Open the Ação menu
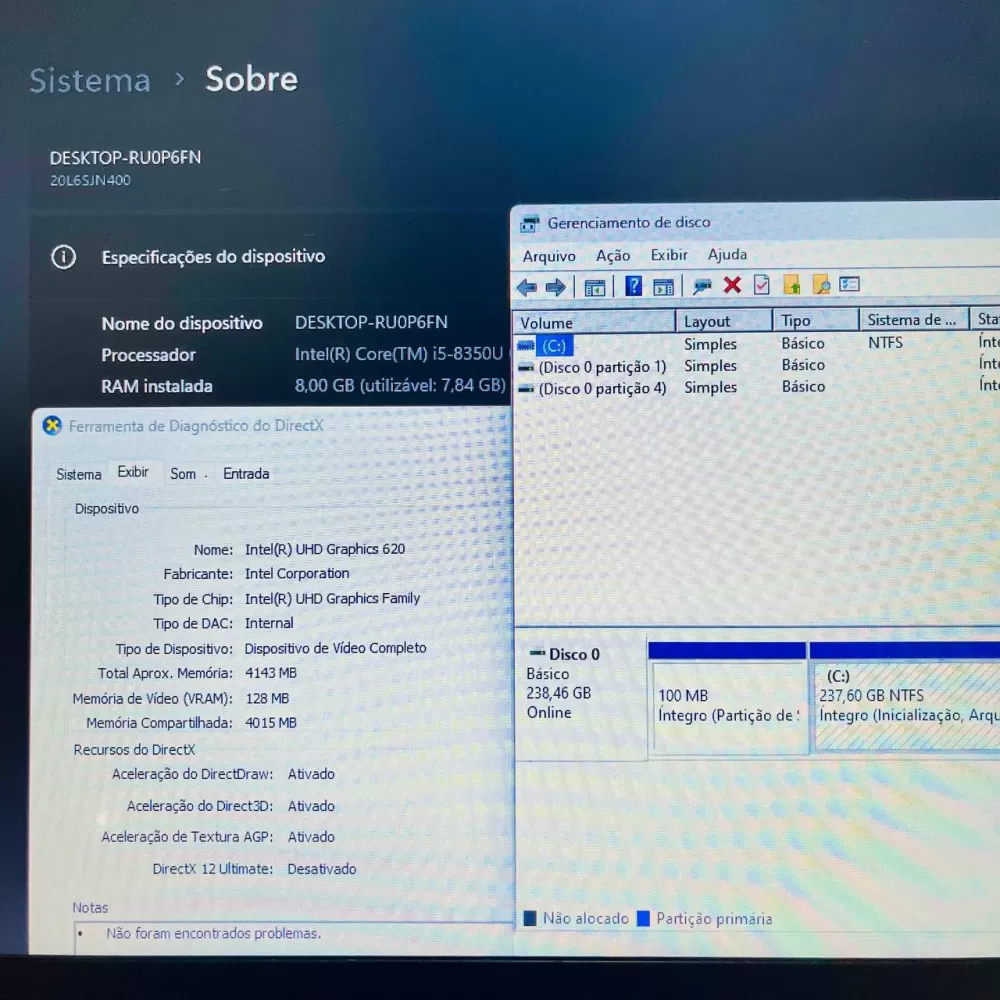Image resolution: width=1000 pixels, height=1000 pixels. point(613,256)
